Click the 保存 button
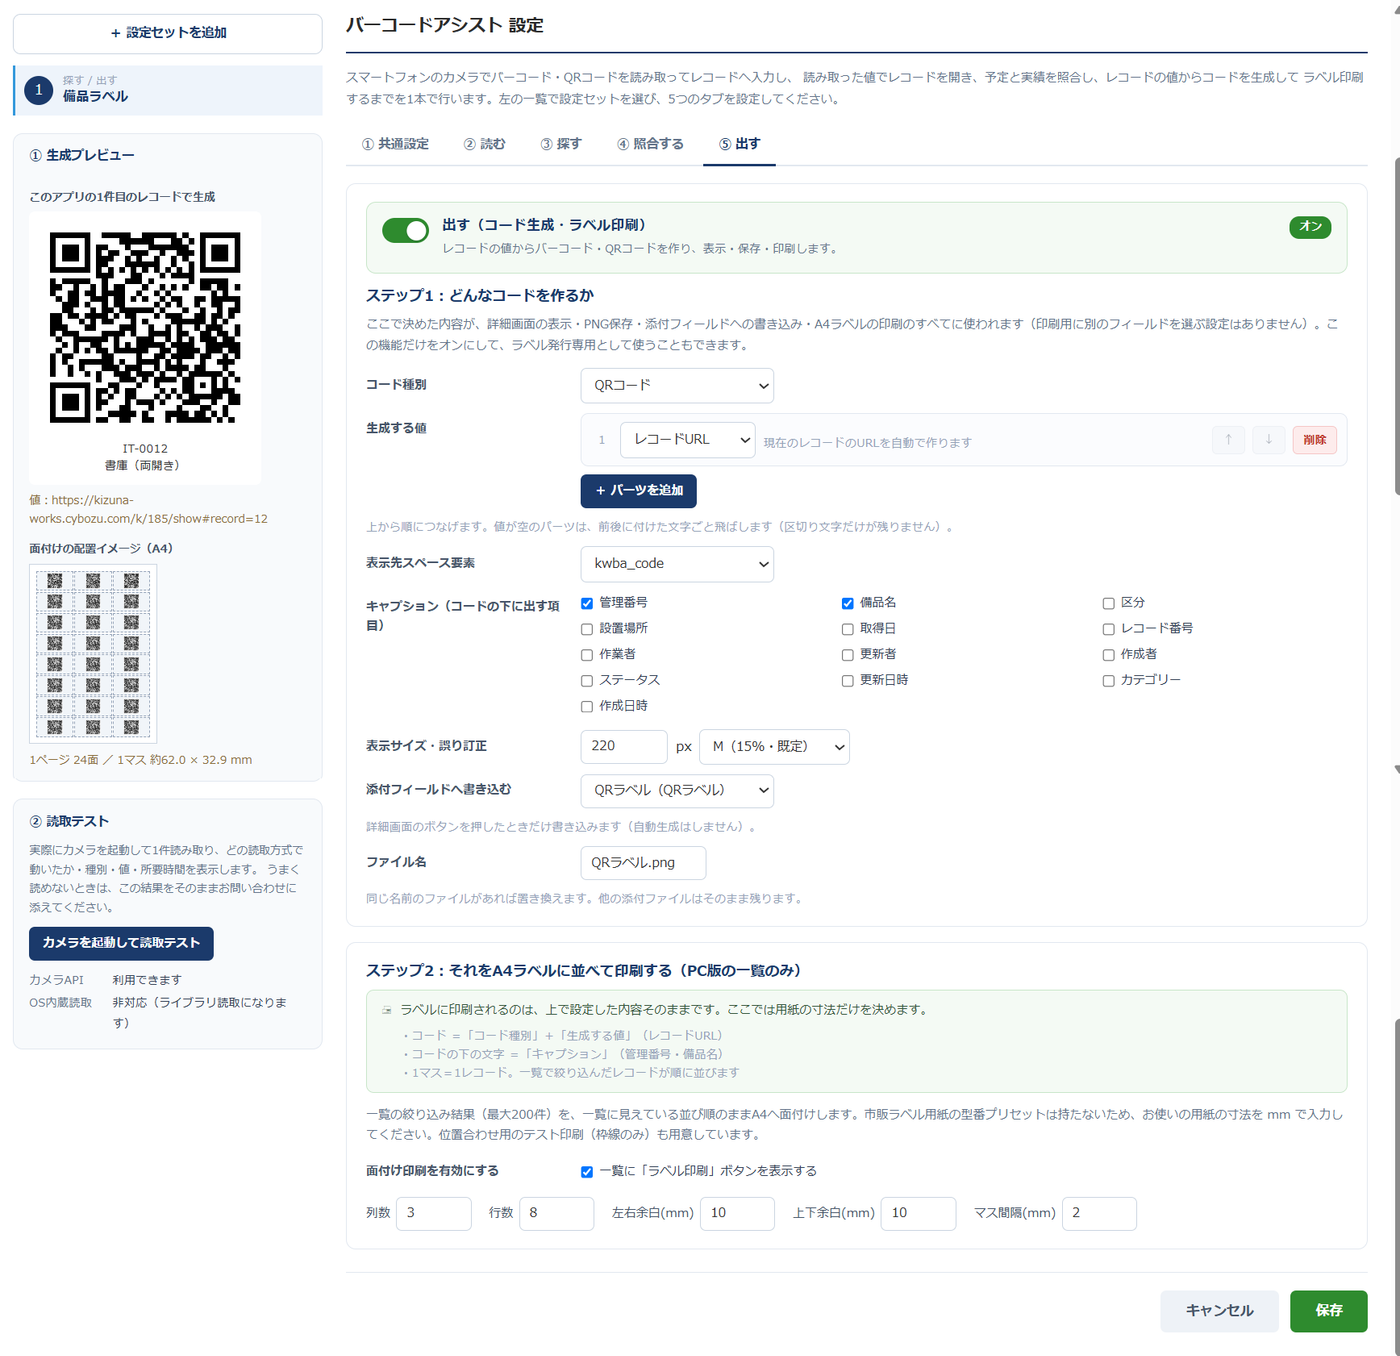The image size is (1400, 1356). [1329, 1311]
